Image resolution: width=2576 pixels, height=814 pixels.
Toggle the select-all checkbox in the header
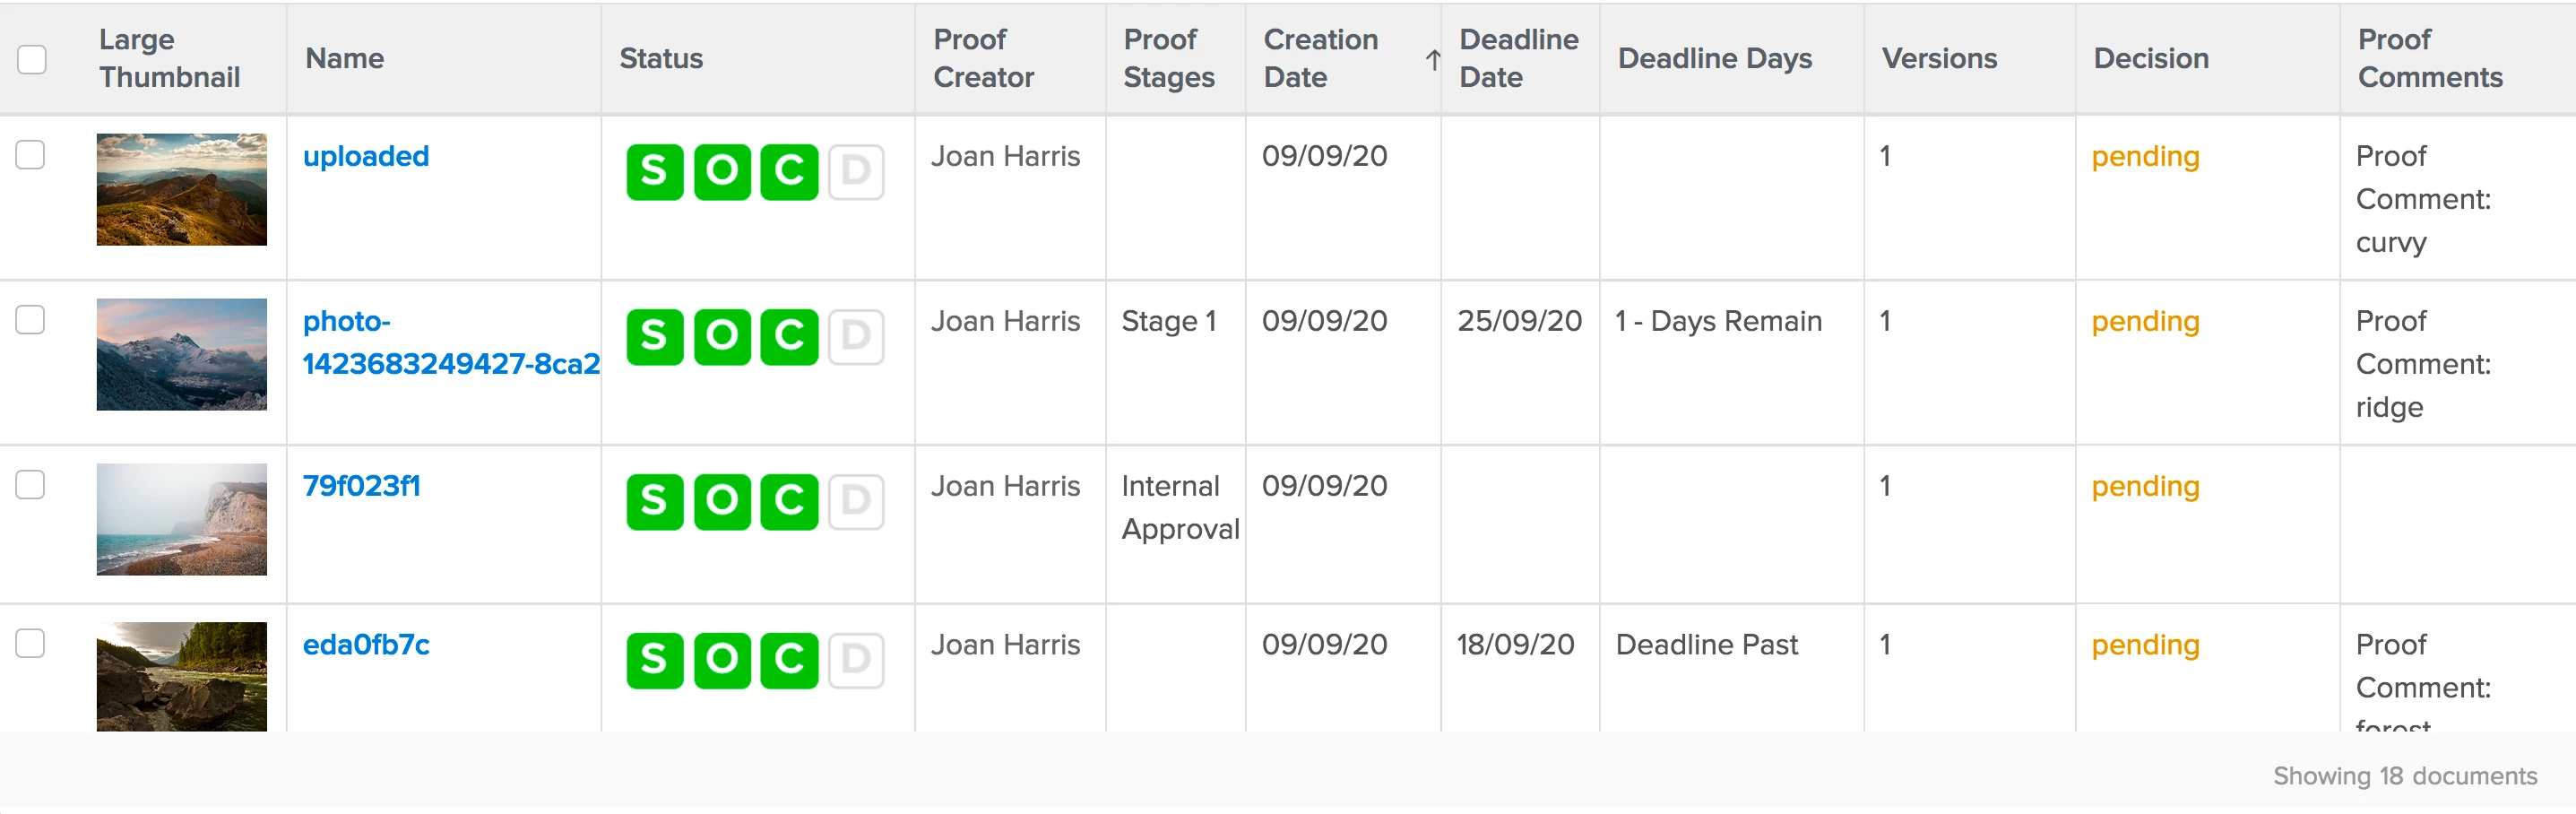32,59
